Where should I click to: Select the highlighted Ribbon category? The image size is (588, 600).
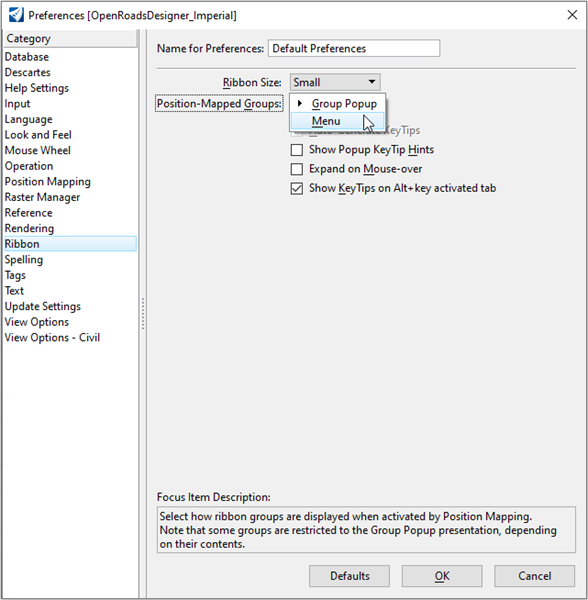[x=70, y=244]
